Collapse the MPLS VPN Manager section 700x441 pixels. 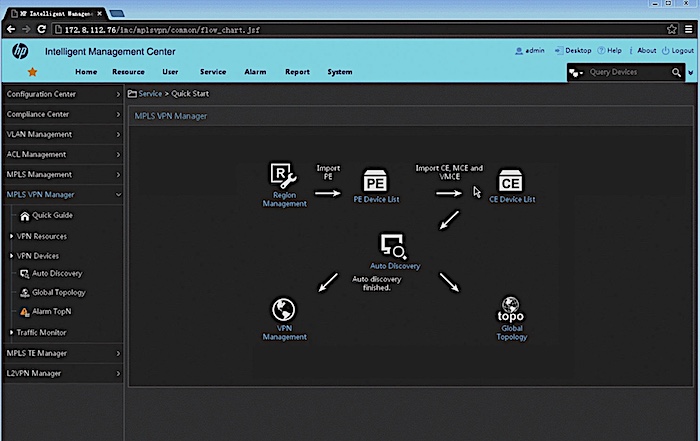[x=62, y=195]
